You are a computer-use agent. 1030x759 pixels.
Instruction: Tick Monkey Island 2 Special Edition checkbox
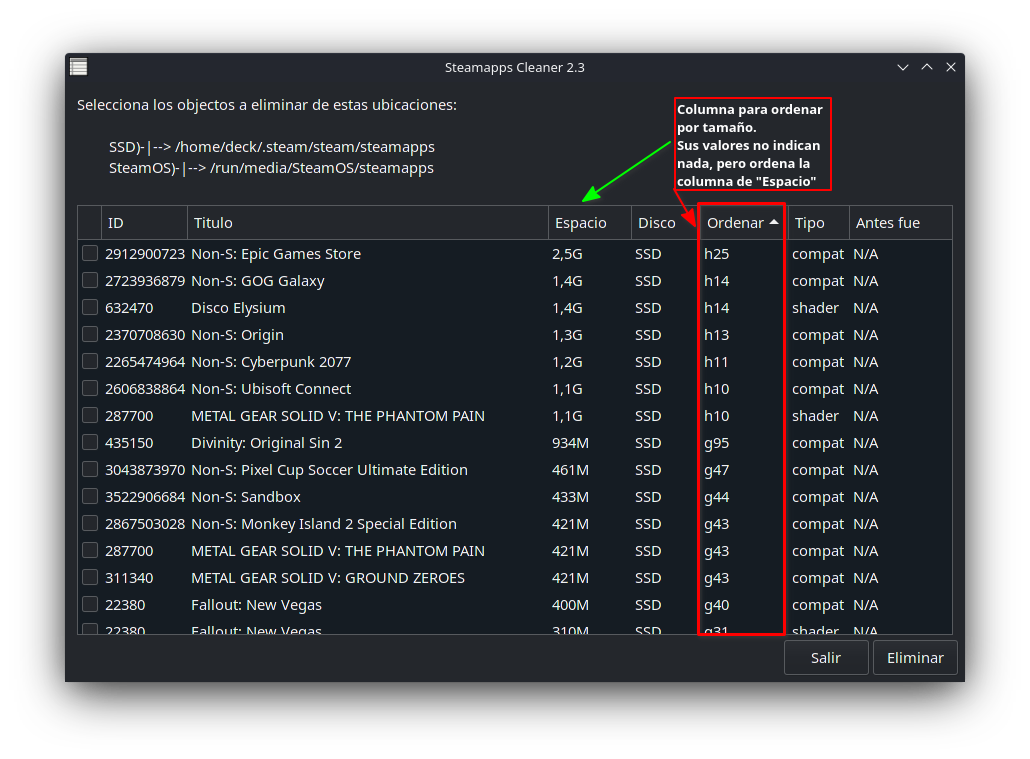90,522
